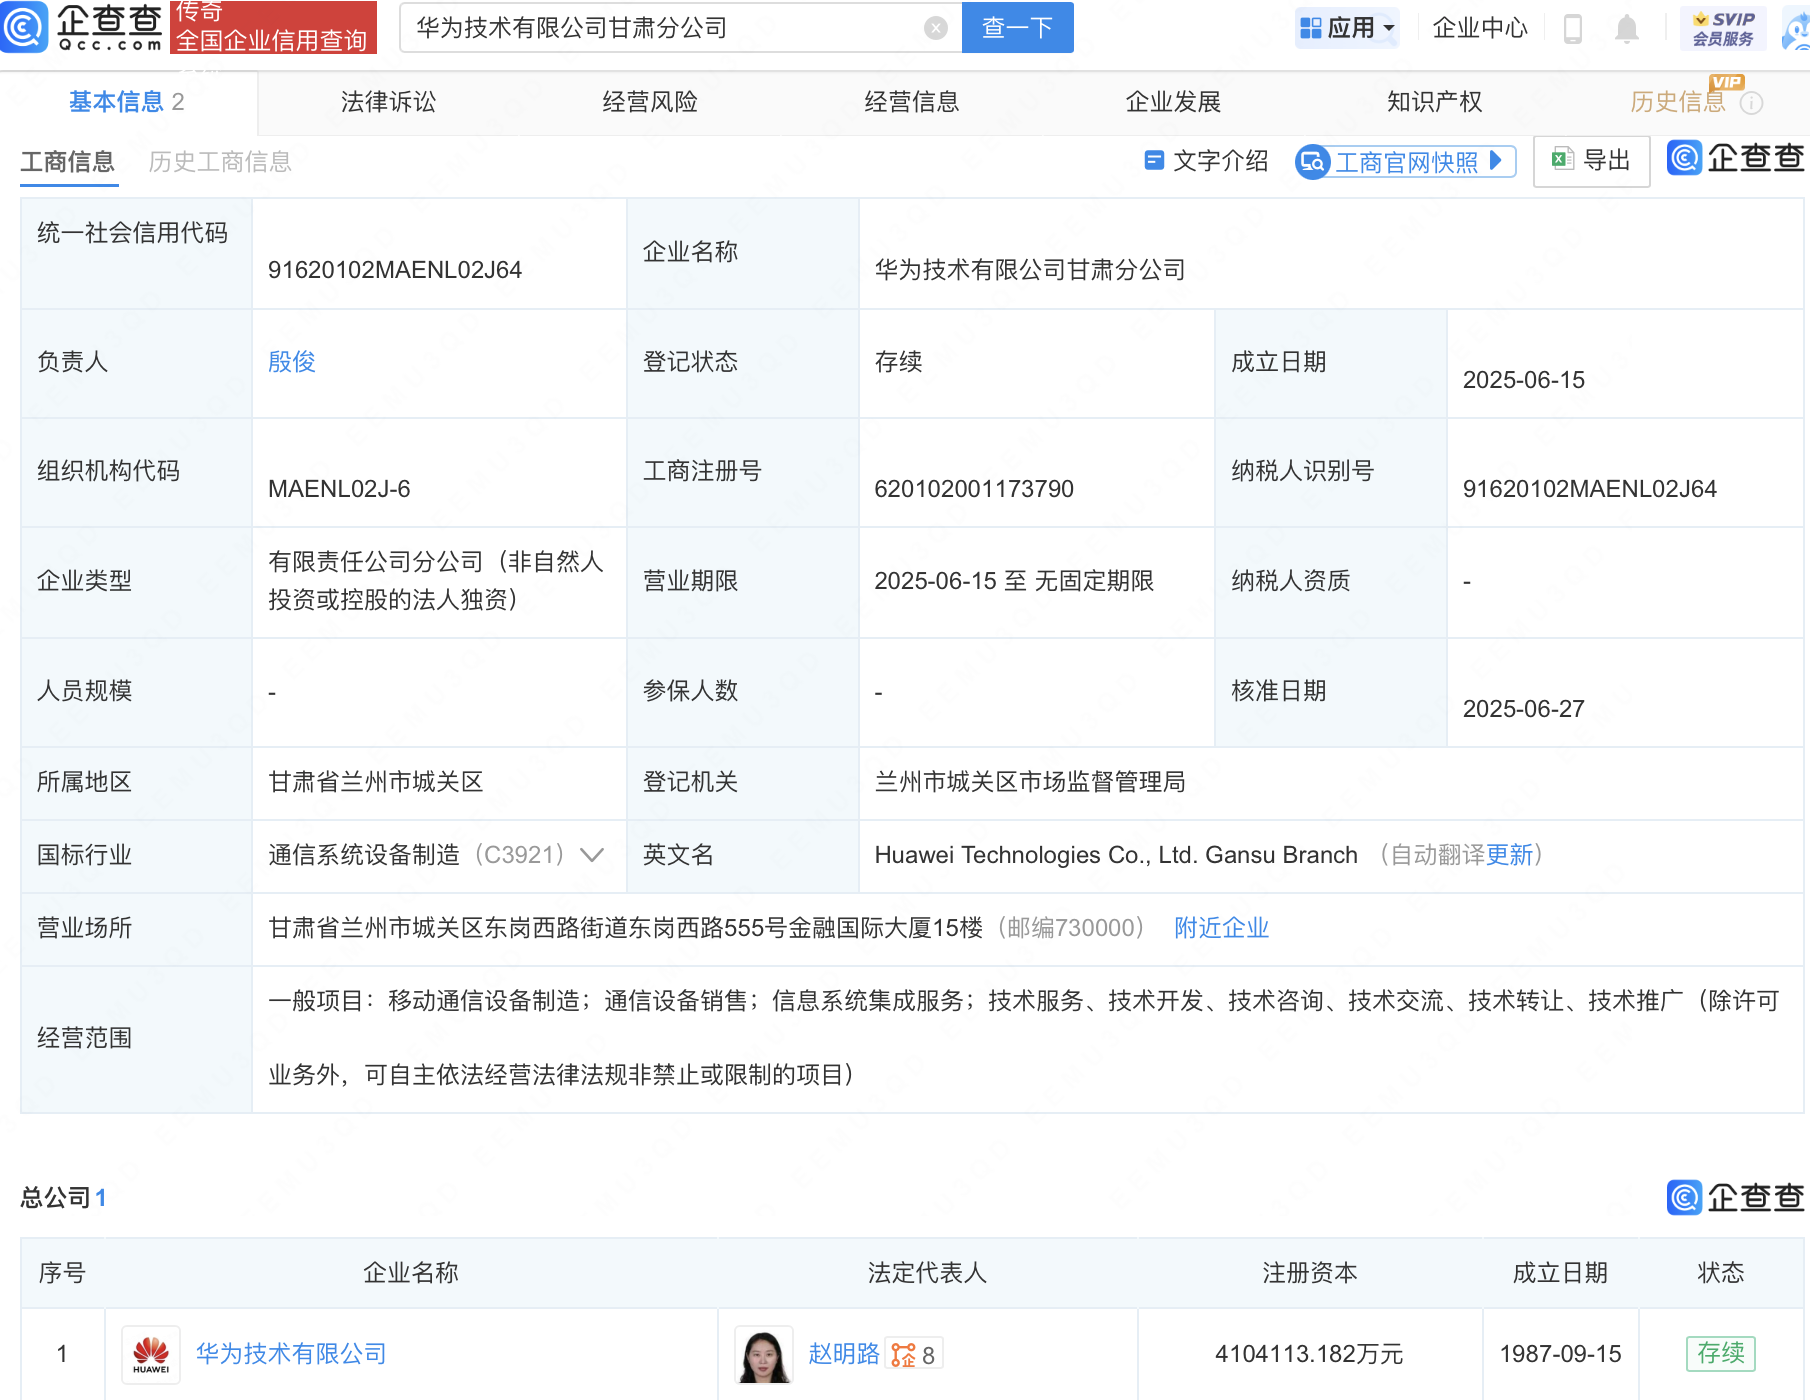1810x1400 pixels.
Task: Open the mobile phone app icon
Action: (x=1572, y=29)
